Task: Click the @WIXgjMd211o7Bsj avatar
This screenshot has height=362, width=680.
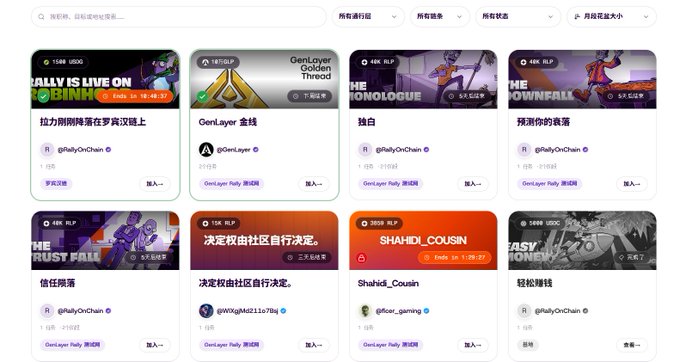Action: 206,311
